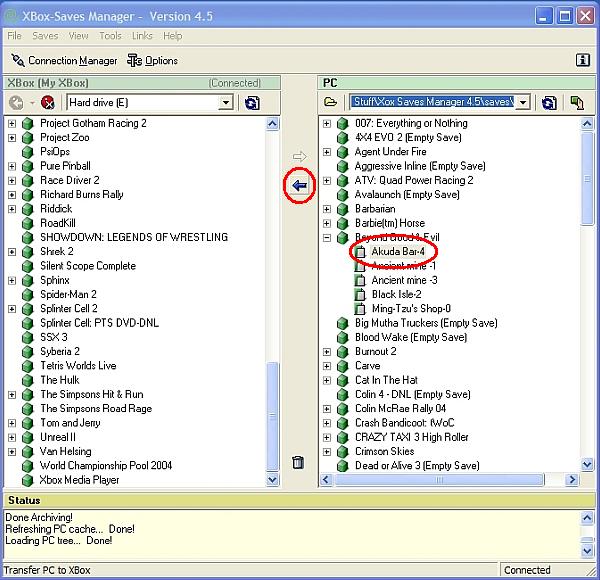Select World Championship Pool 2004
The image size is (600, 580).
click(106, 466)
